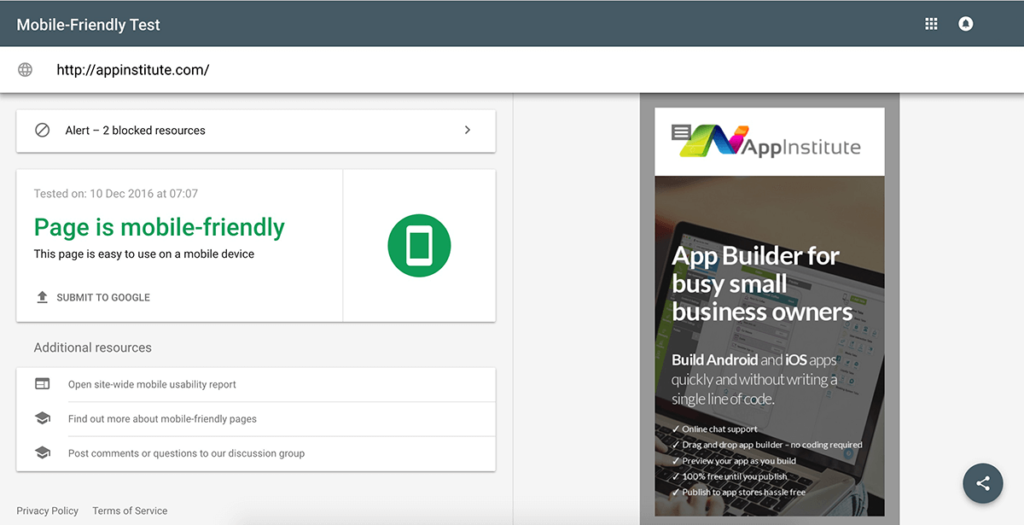Open the account notifications bell icon
The image size is (1024, 525).
(x=965, y=24)
